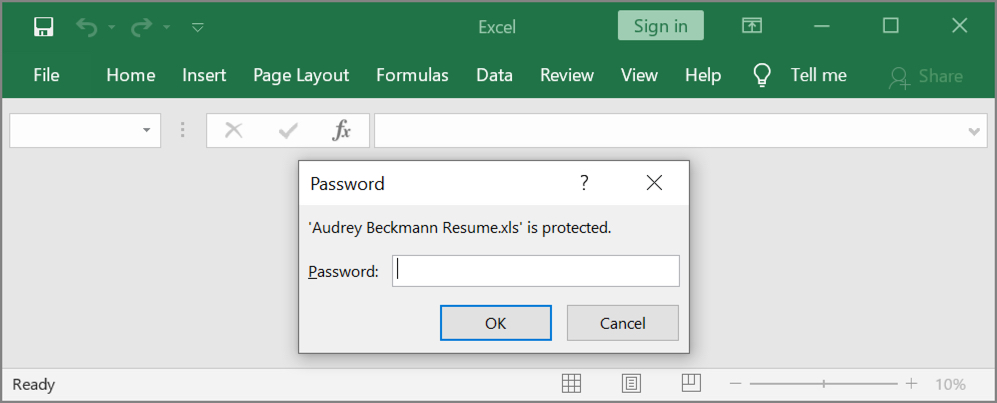997x403 pixels.
Task: Expand the formula bar chevron
Action: tap(973, 132)
